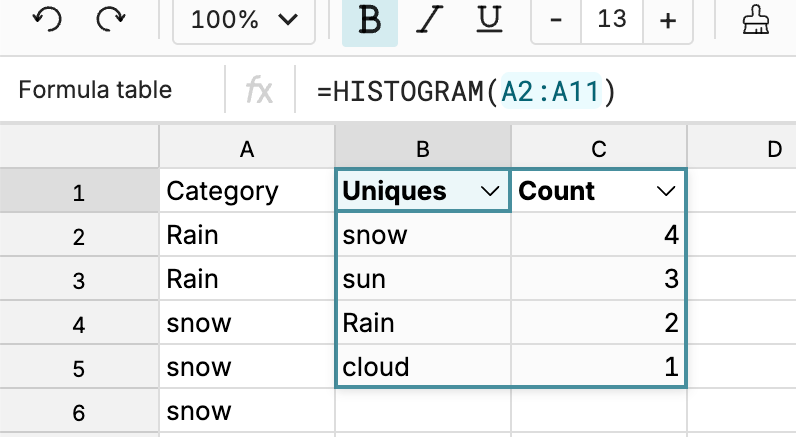This screenshot has height=437, width=796.
Task: Click the Rain cell in row 2
Action: click(x=247, y=235)
